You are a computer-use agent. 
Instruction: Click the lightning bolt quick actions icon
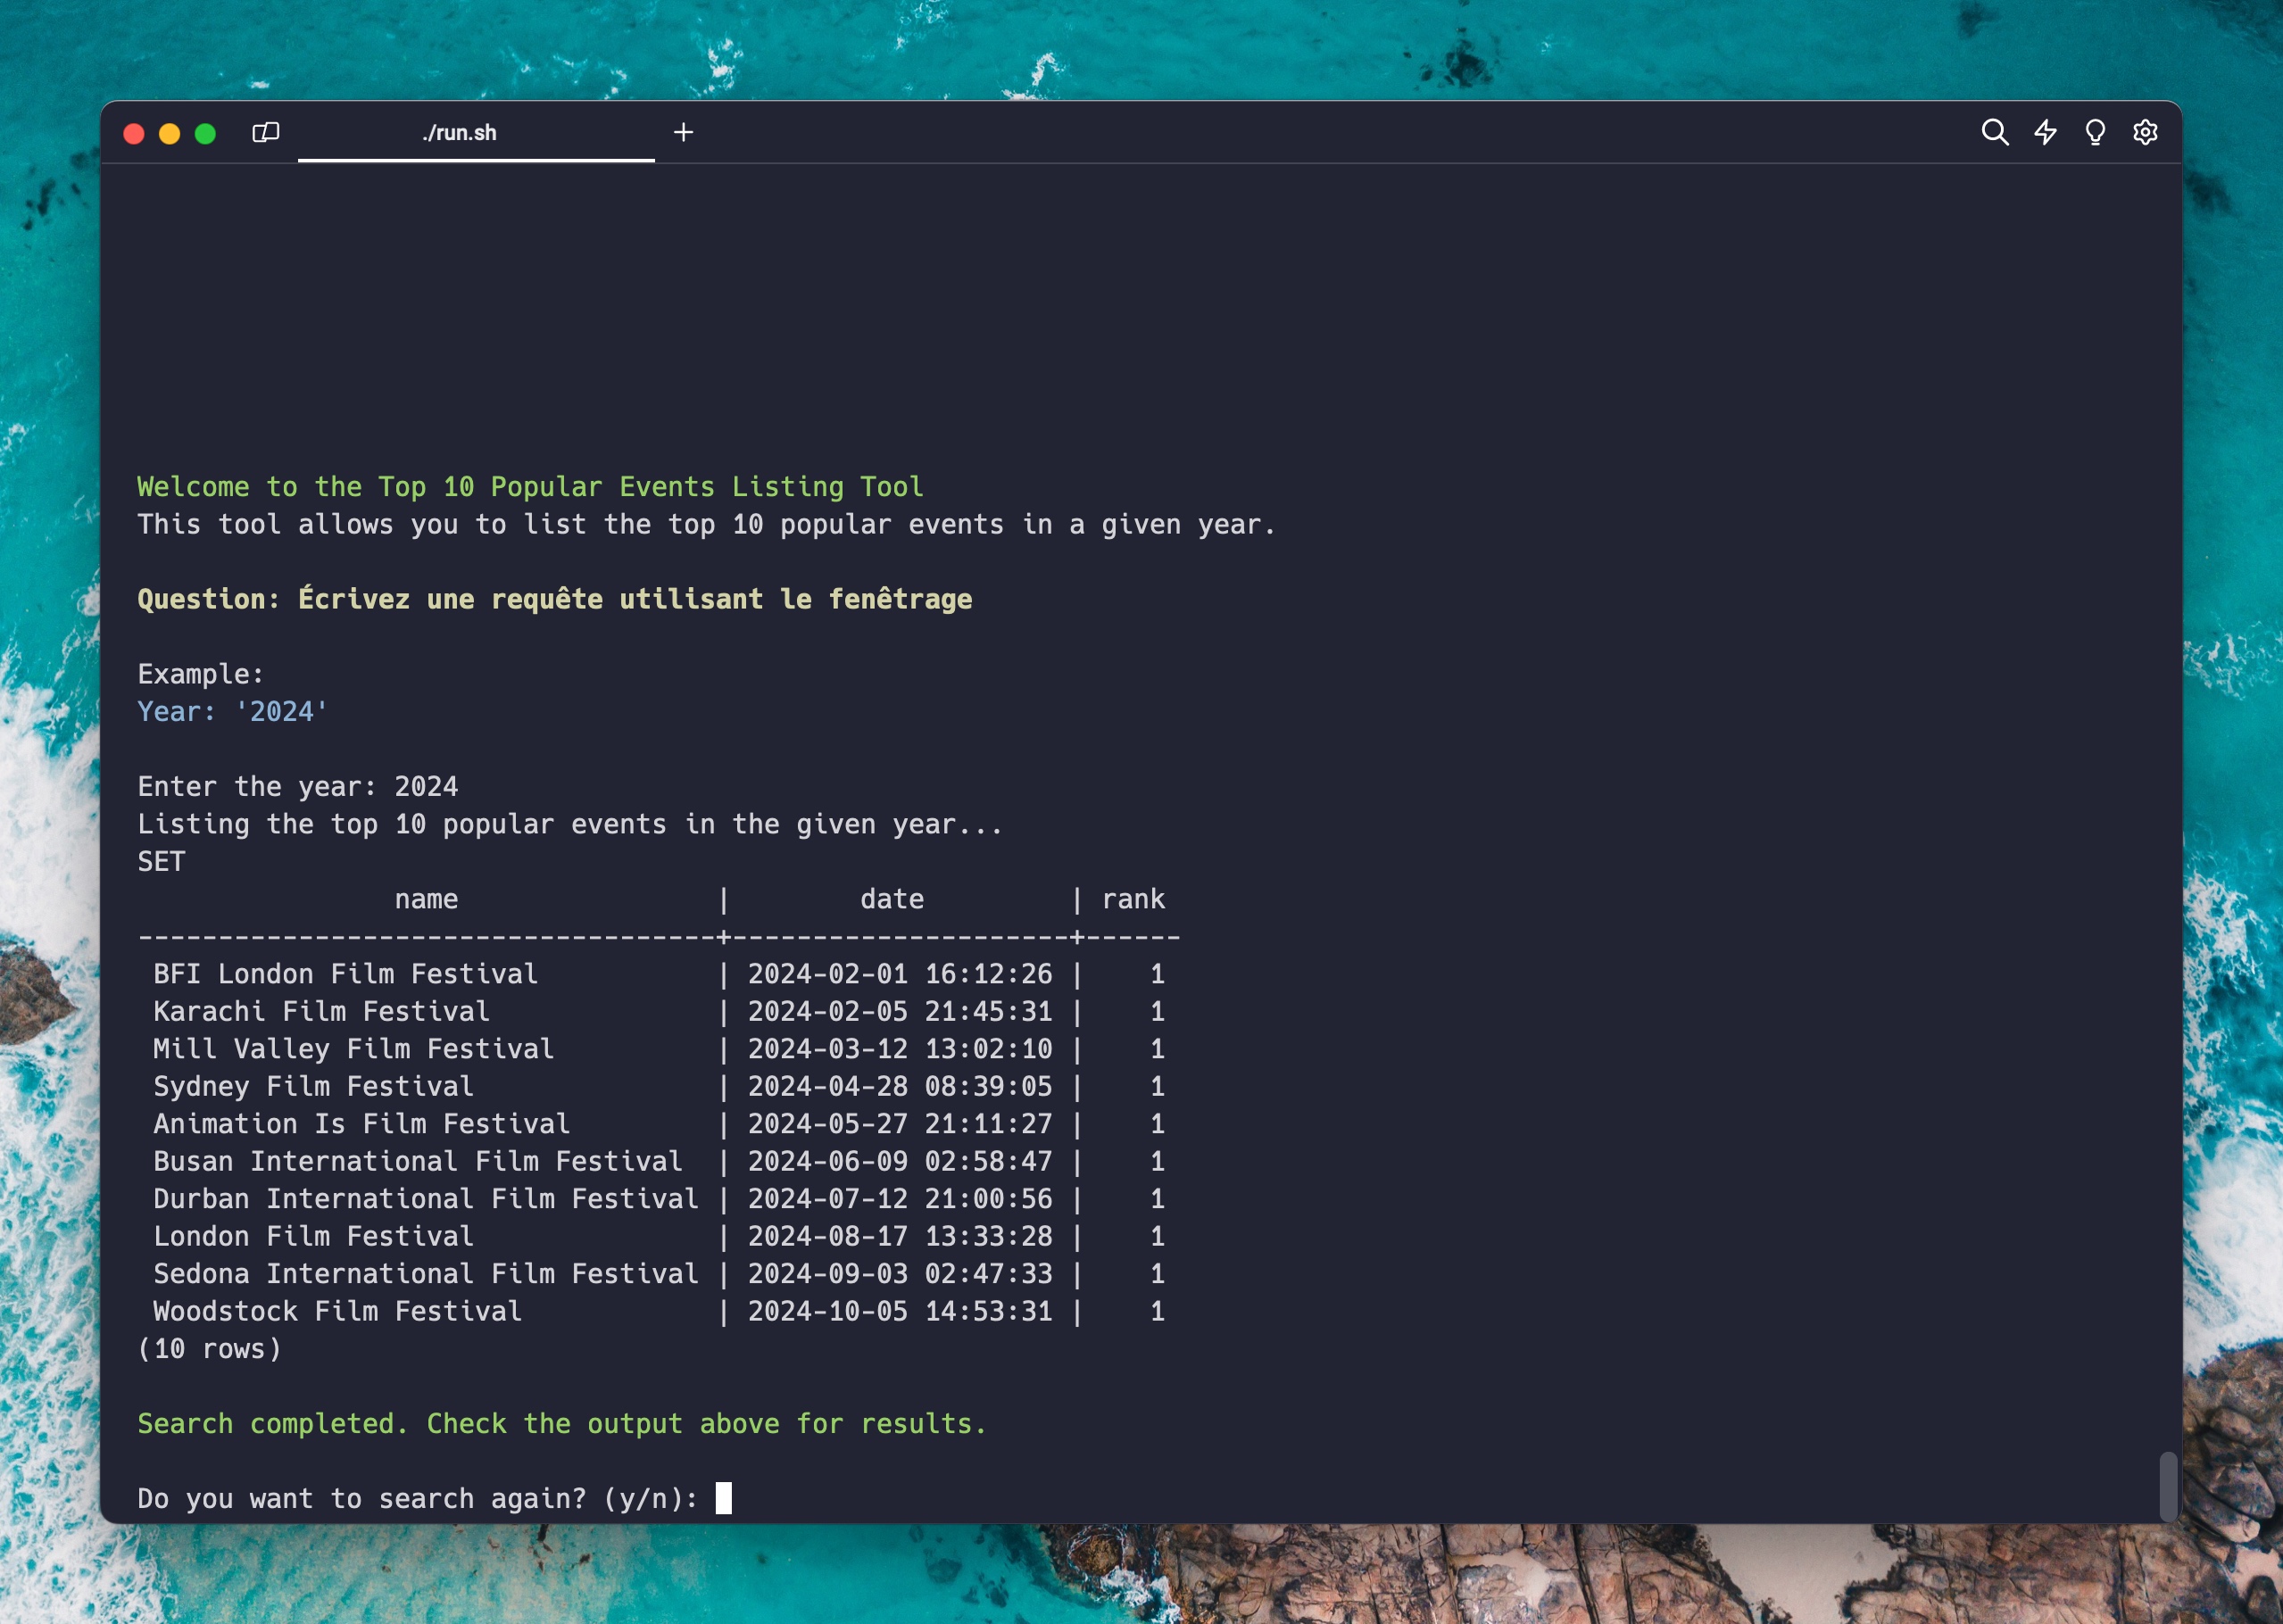point(2045,133)
